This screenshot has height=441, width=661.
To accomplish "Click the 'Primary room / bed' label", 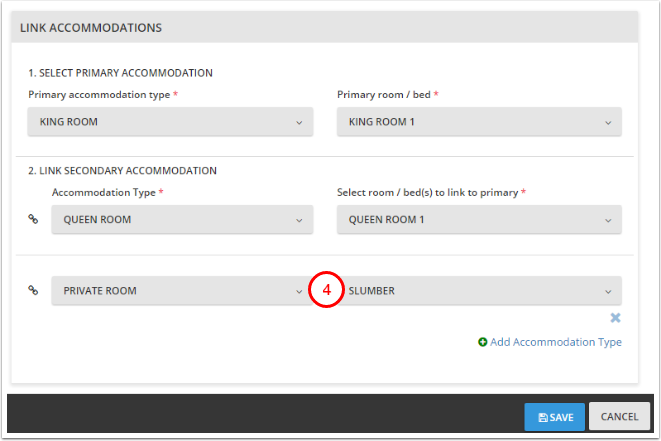I will click(384, 95).
